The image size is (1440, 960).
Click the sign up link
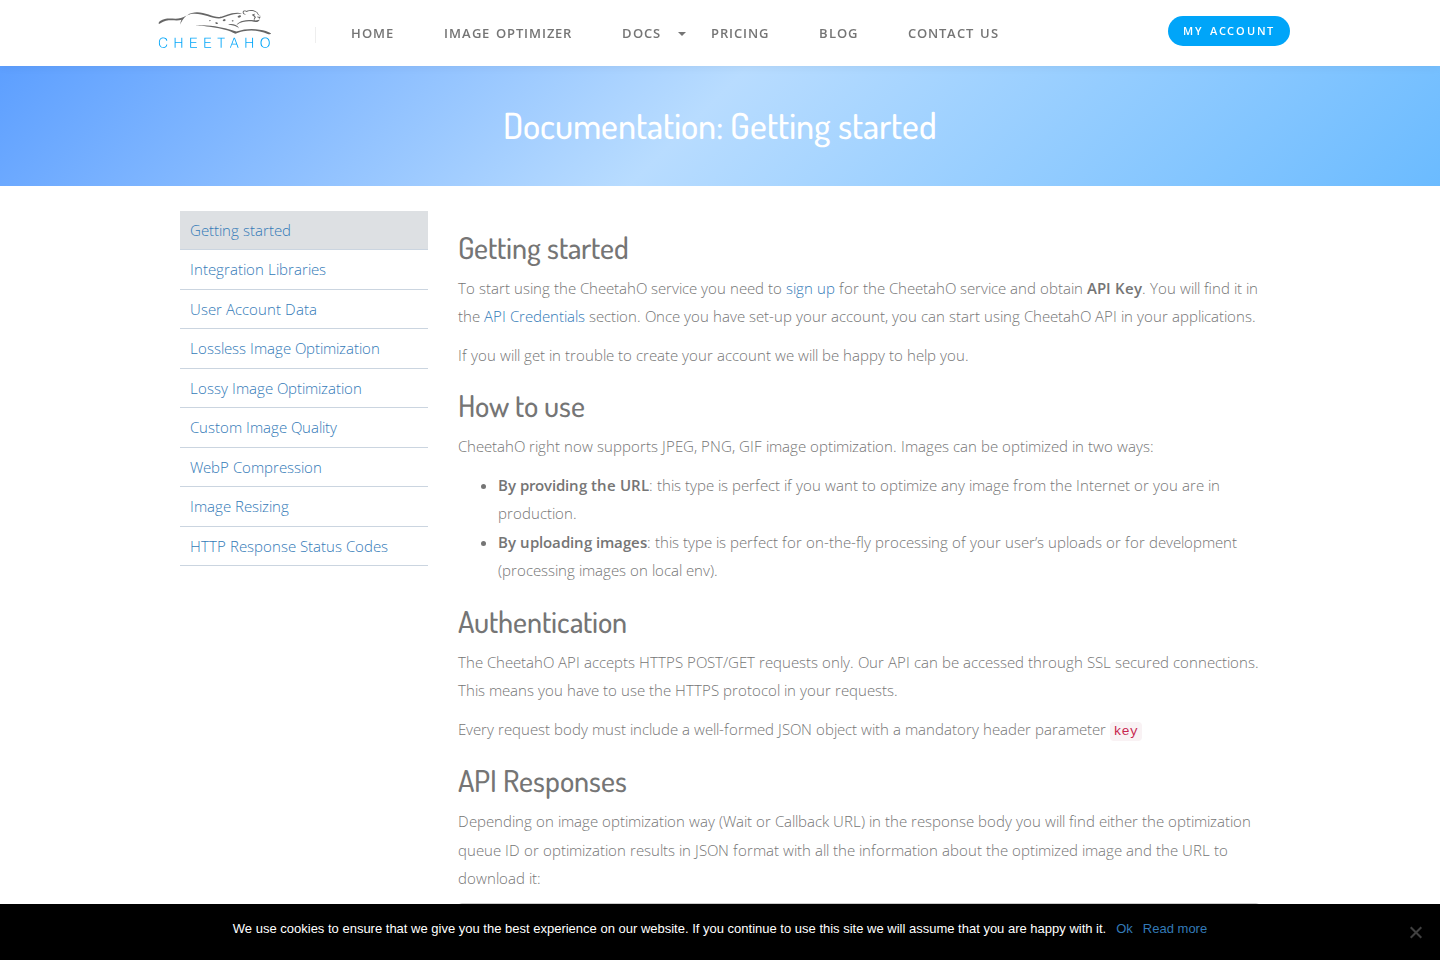(809, 288)
